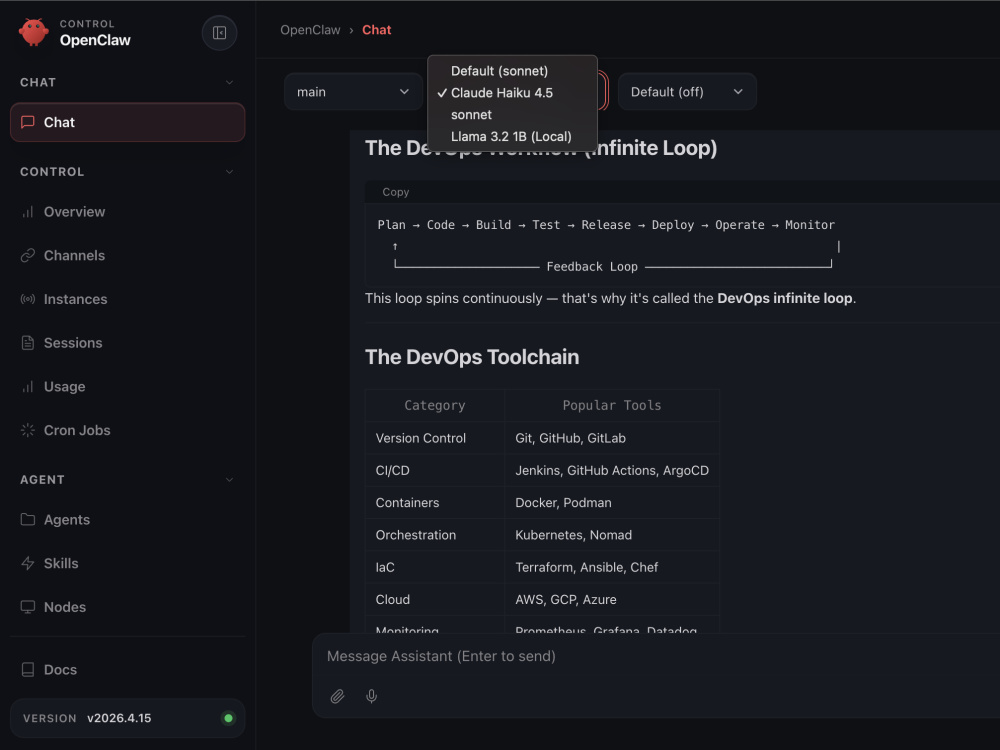The height and width of the screenshot is (750, 1000).
Task: Go to the Overview page
Action: pyautogui.click(x=128, y=212)
